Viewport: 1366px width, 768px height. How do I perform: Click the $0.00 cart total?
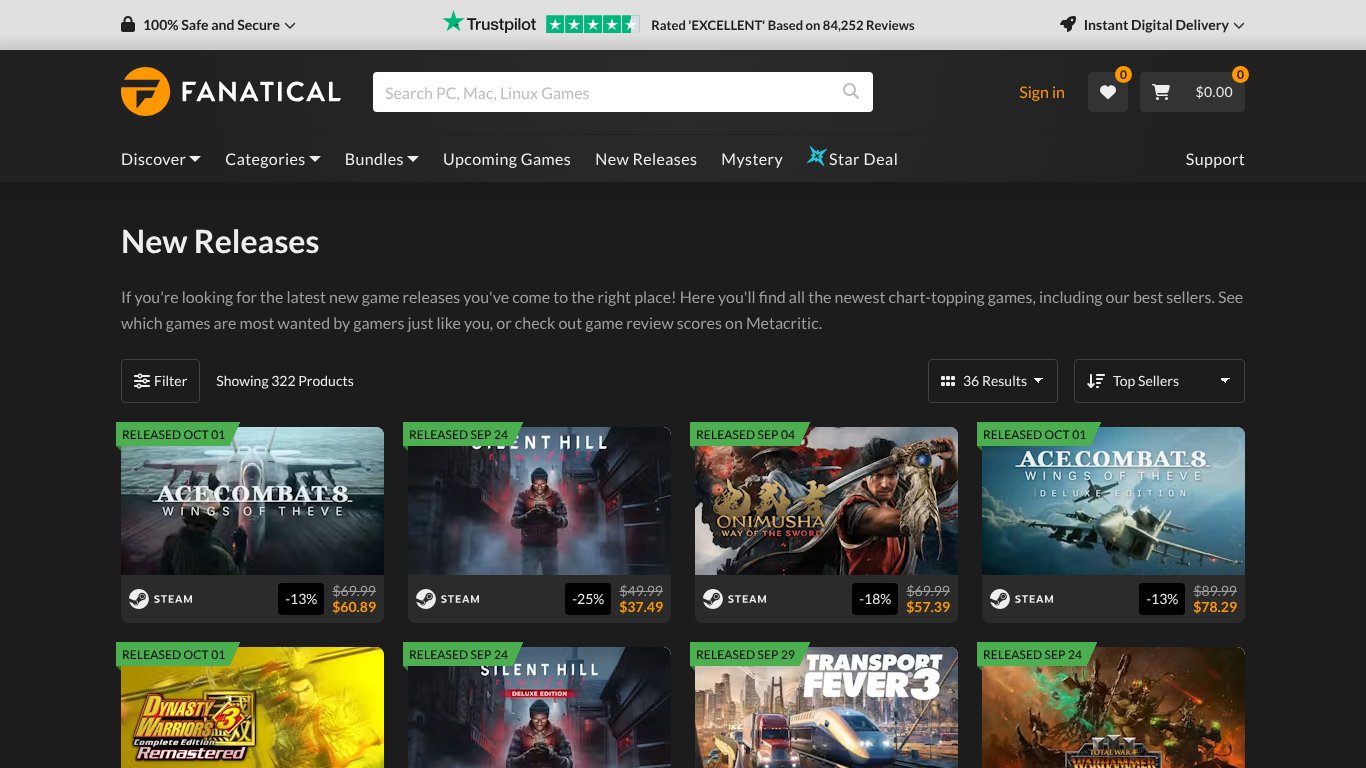pyautogui.click(x=1214, y=92)
